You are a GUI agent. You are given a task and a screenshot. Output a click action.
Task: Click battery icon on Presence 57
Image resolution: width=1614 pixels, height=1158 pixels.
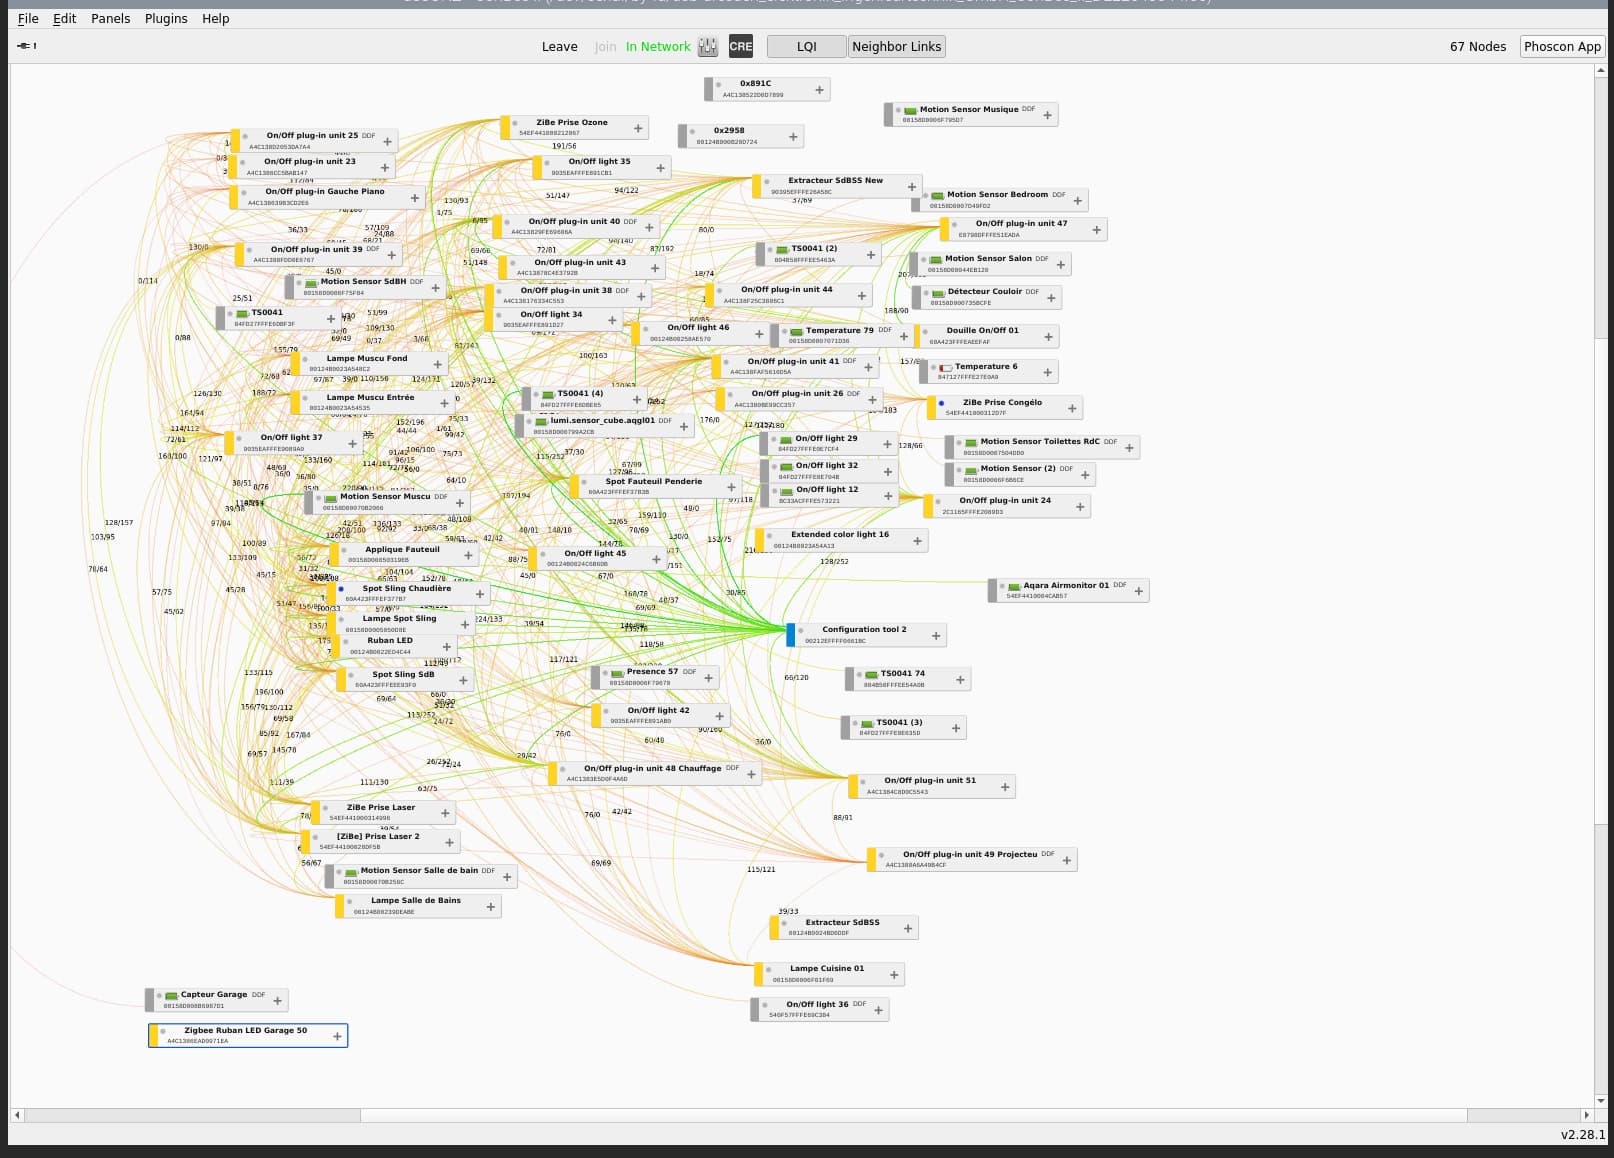coord(618,673)
